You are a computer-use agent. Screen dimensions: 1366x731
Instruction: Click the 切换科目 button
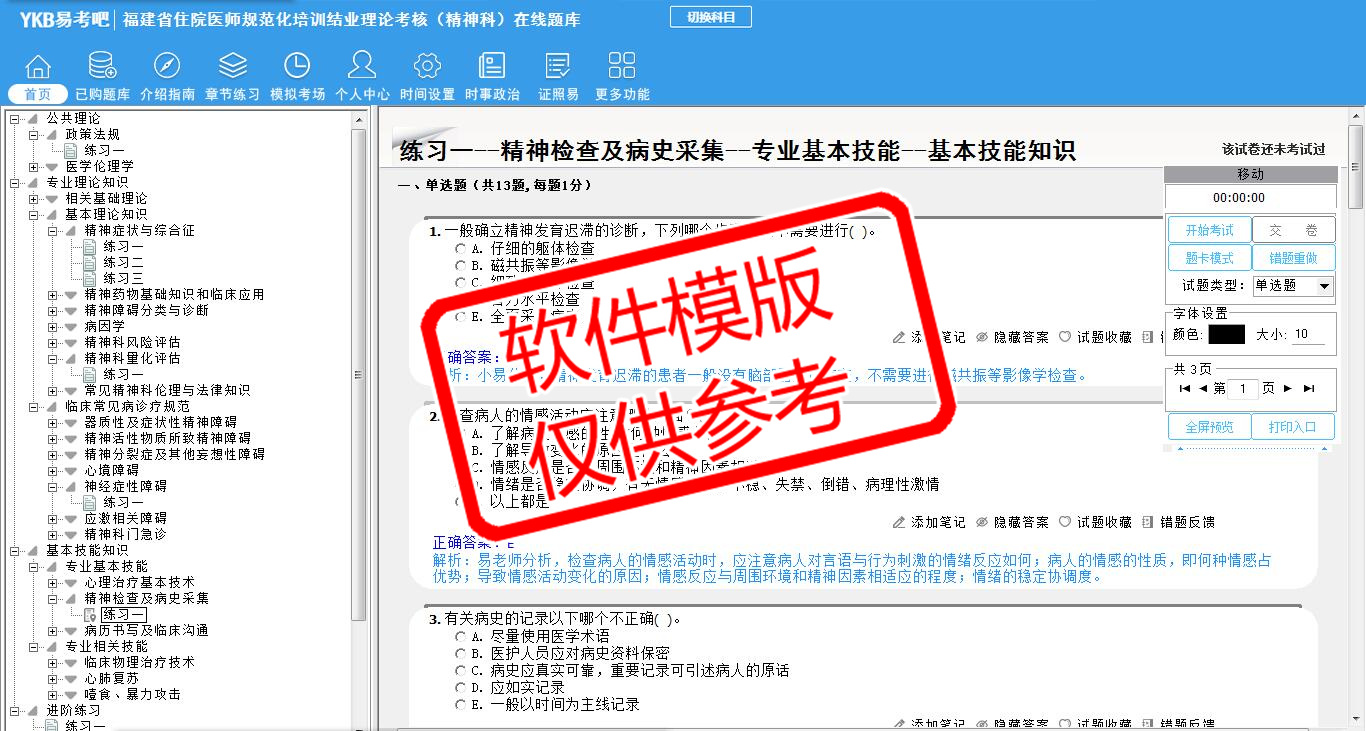[710, 17]
